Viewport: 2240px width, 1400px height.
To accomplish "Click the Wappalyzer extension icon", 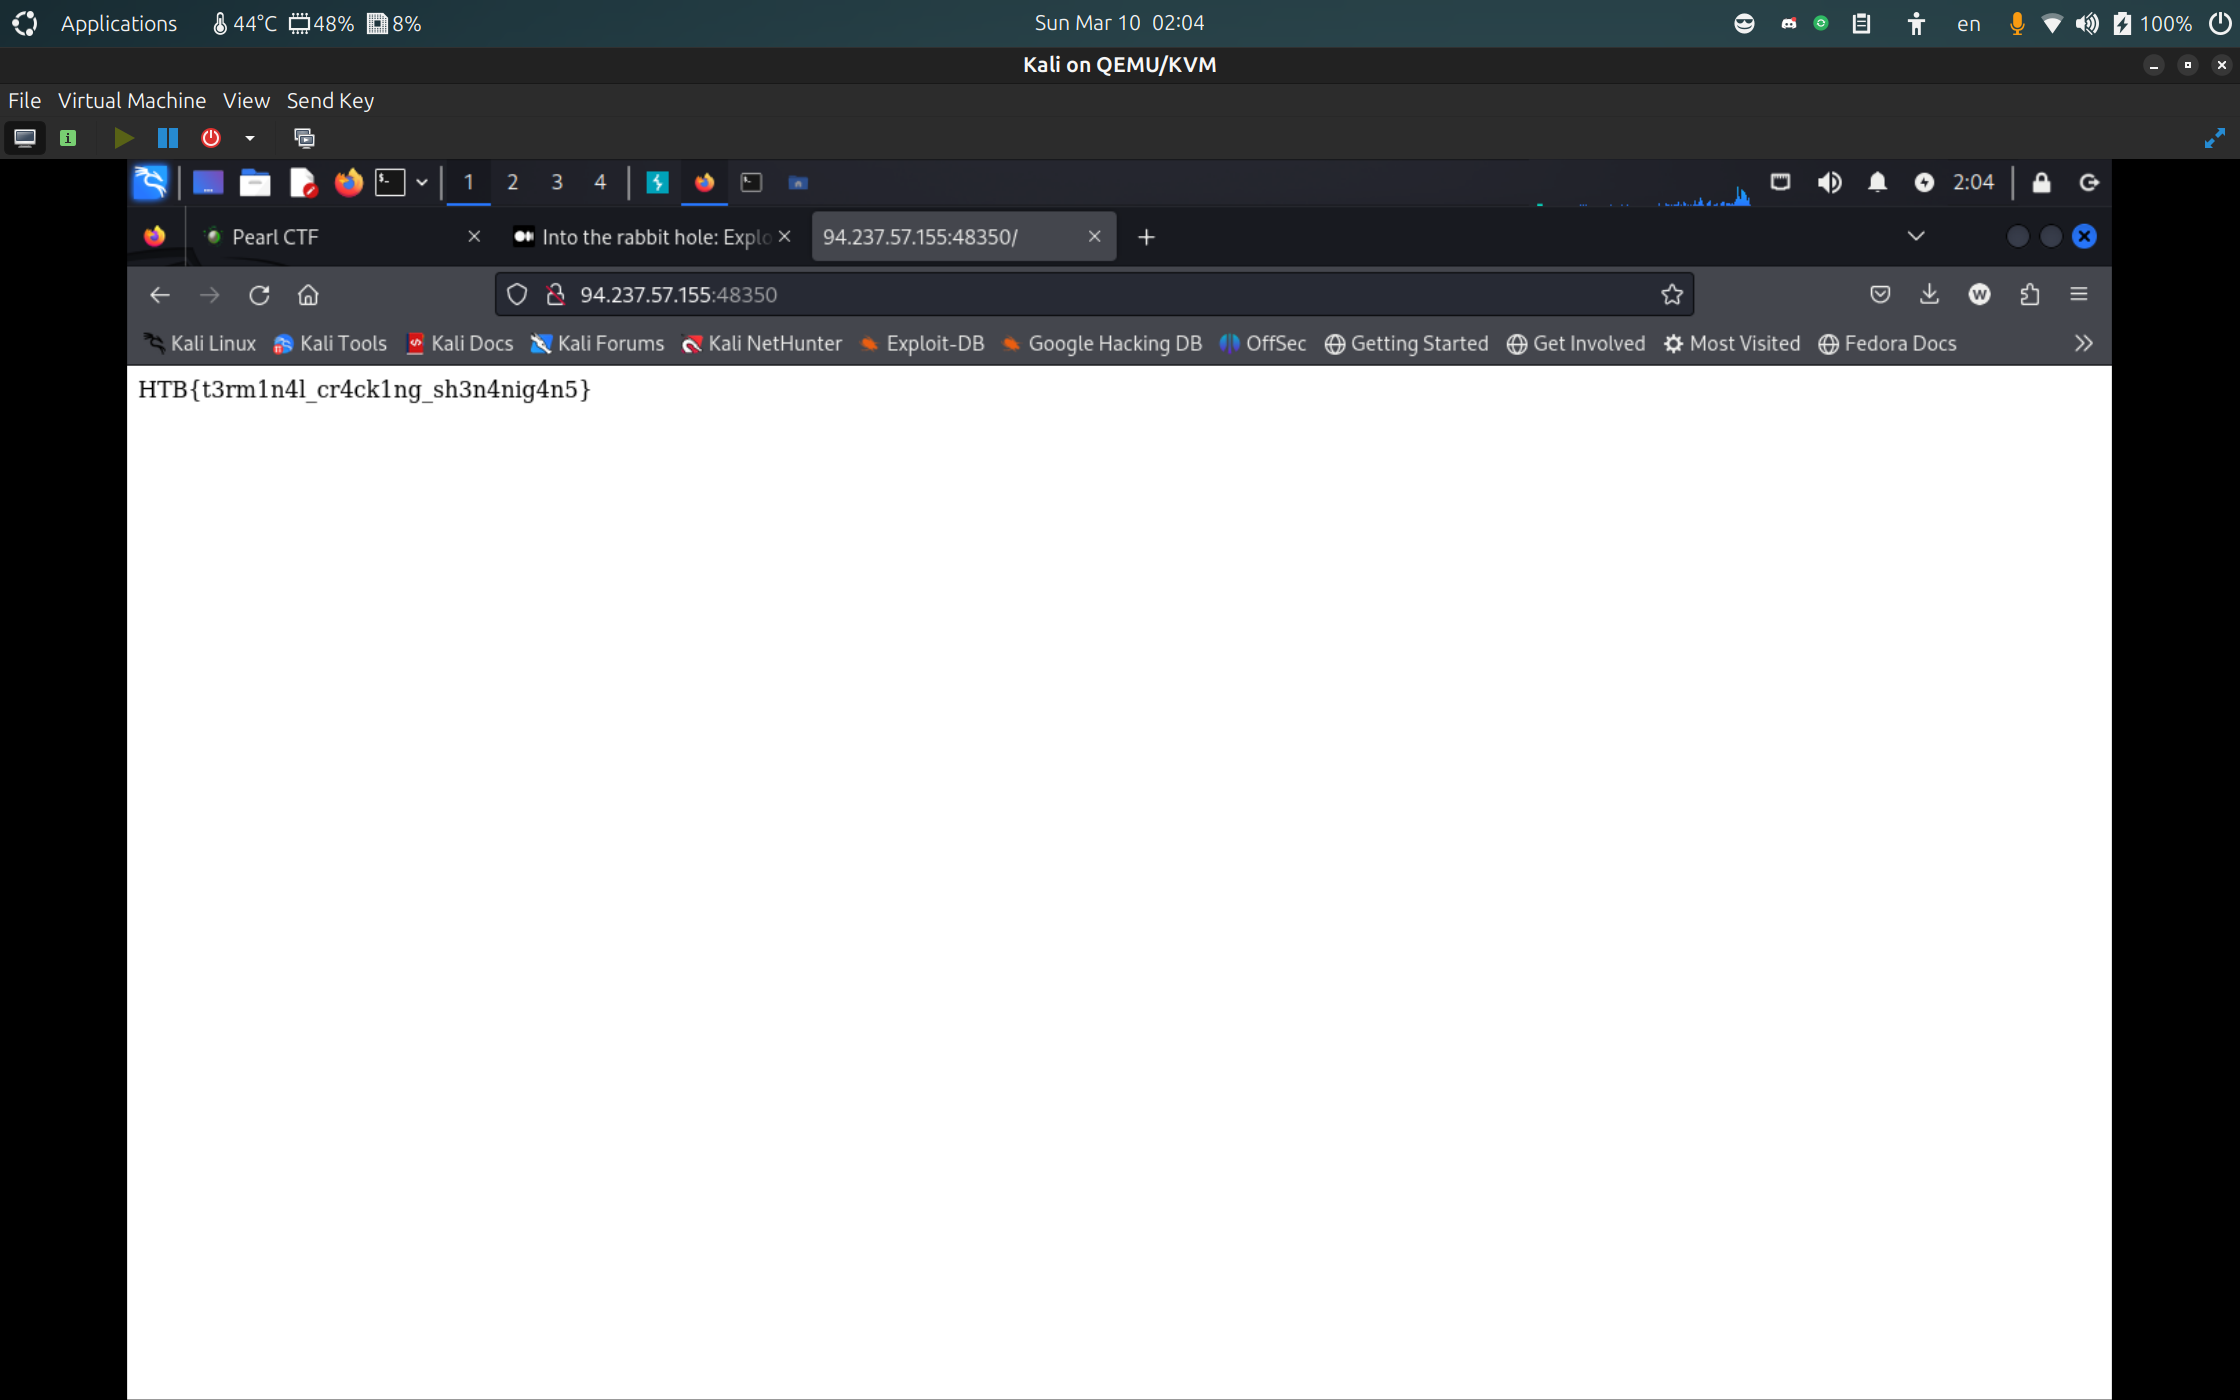I will (1979, 294).
